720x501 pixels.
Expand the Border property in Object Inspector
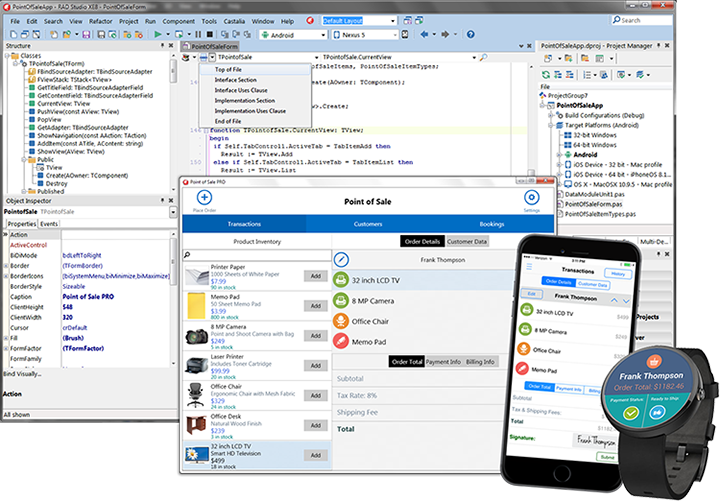tap(6, 265)
